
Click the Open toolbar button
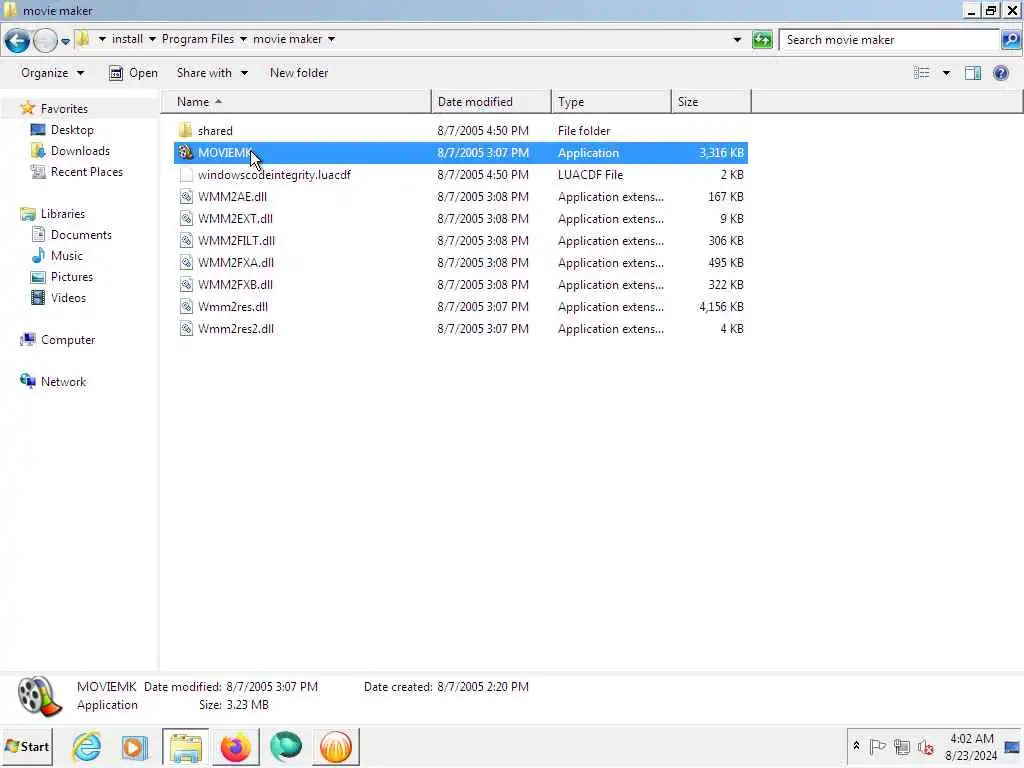tap(133, 72)
